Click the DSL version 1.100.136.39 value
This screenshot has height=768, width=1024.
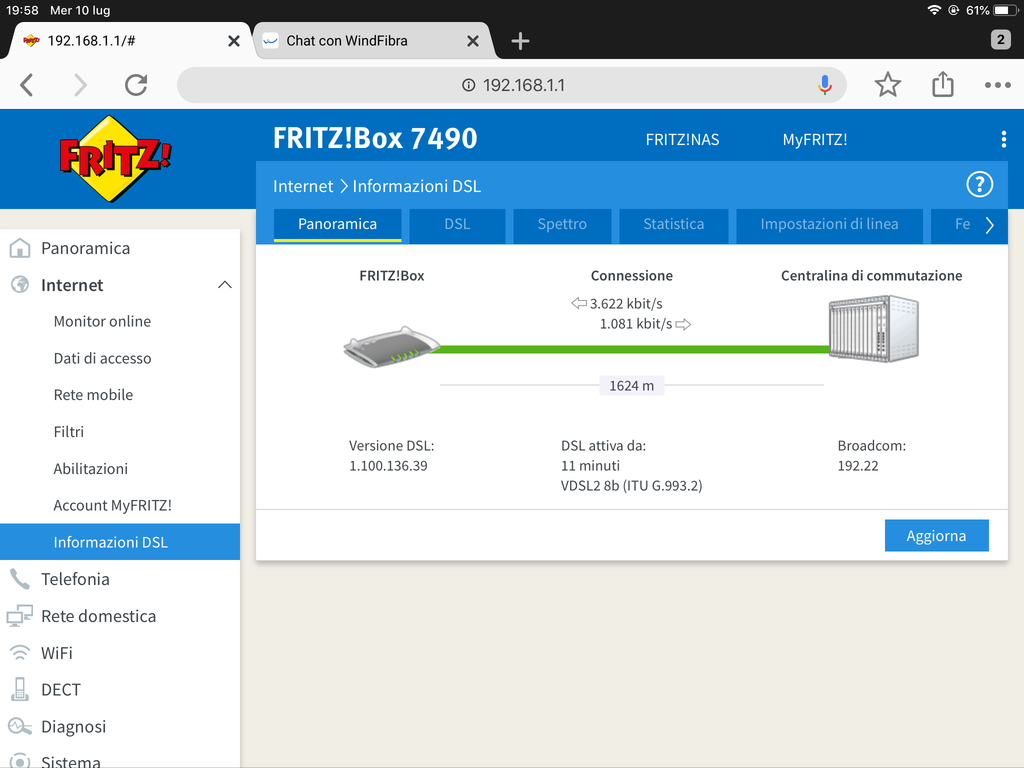coord(388,466)
